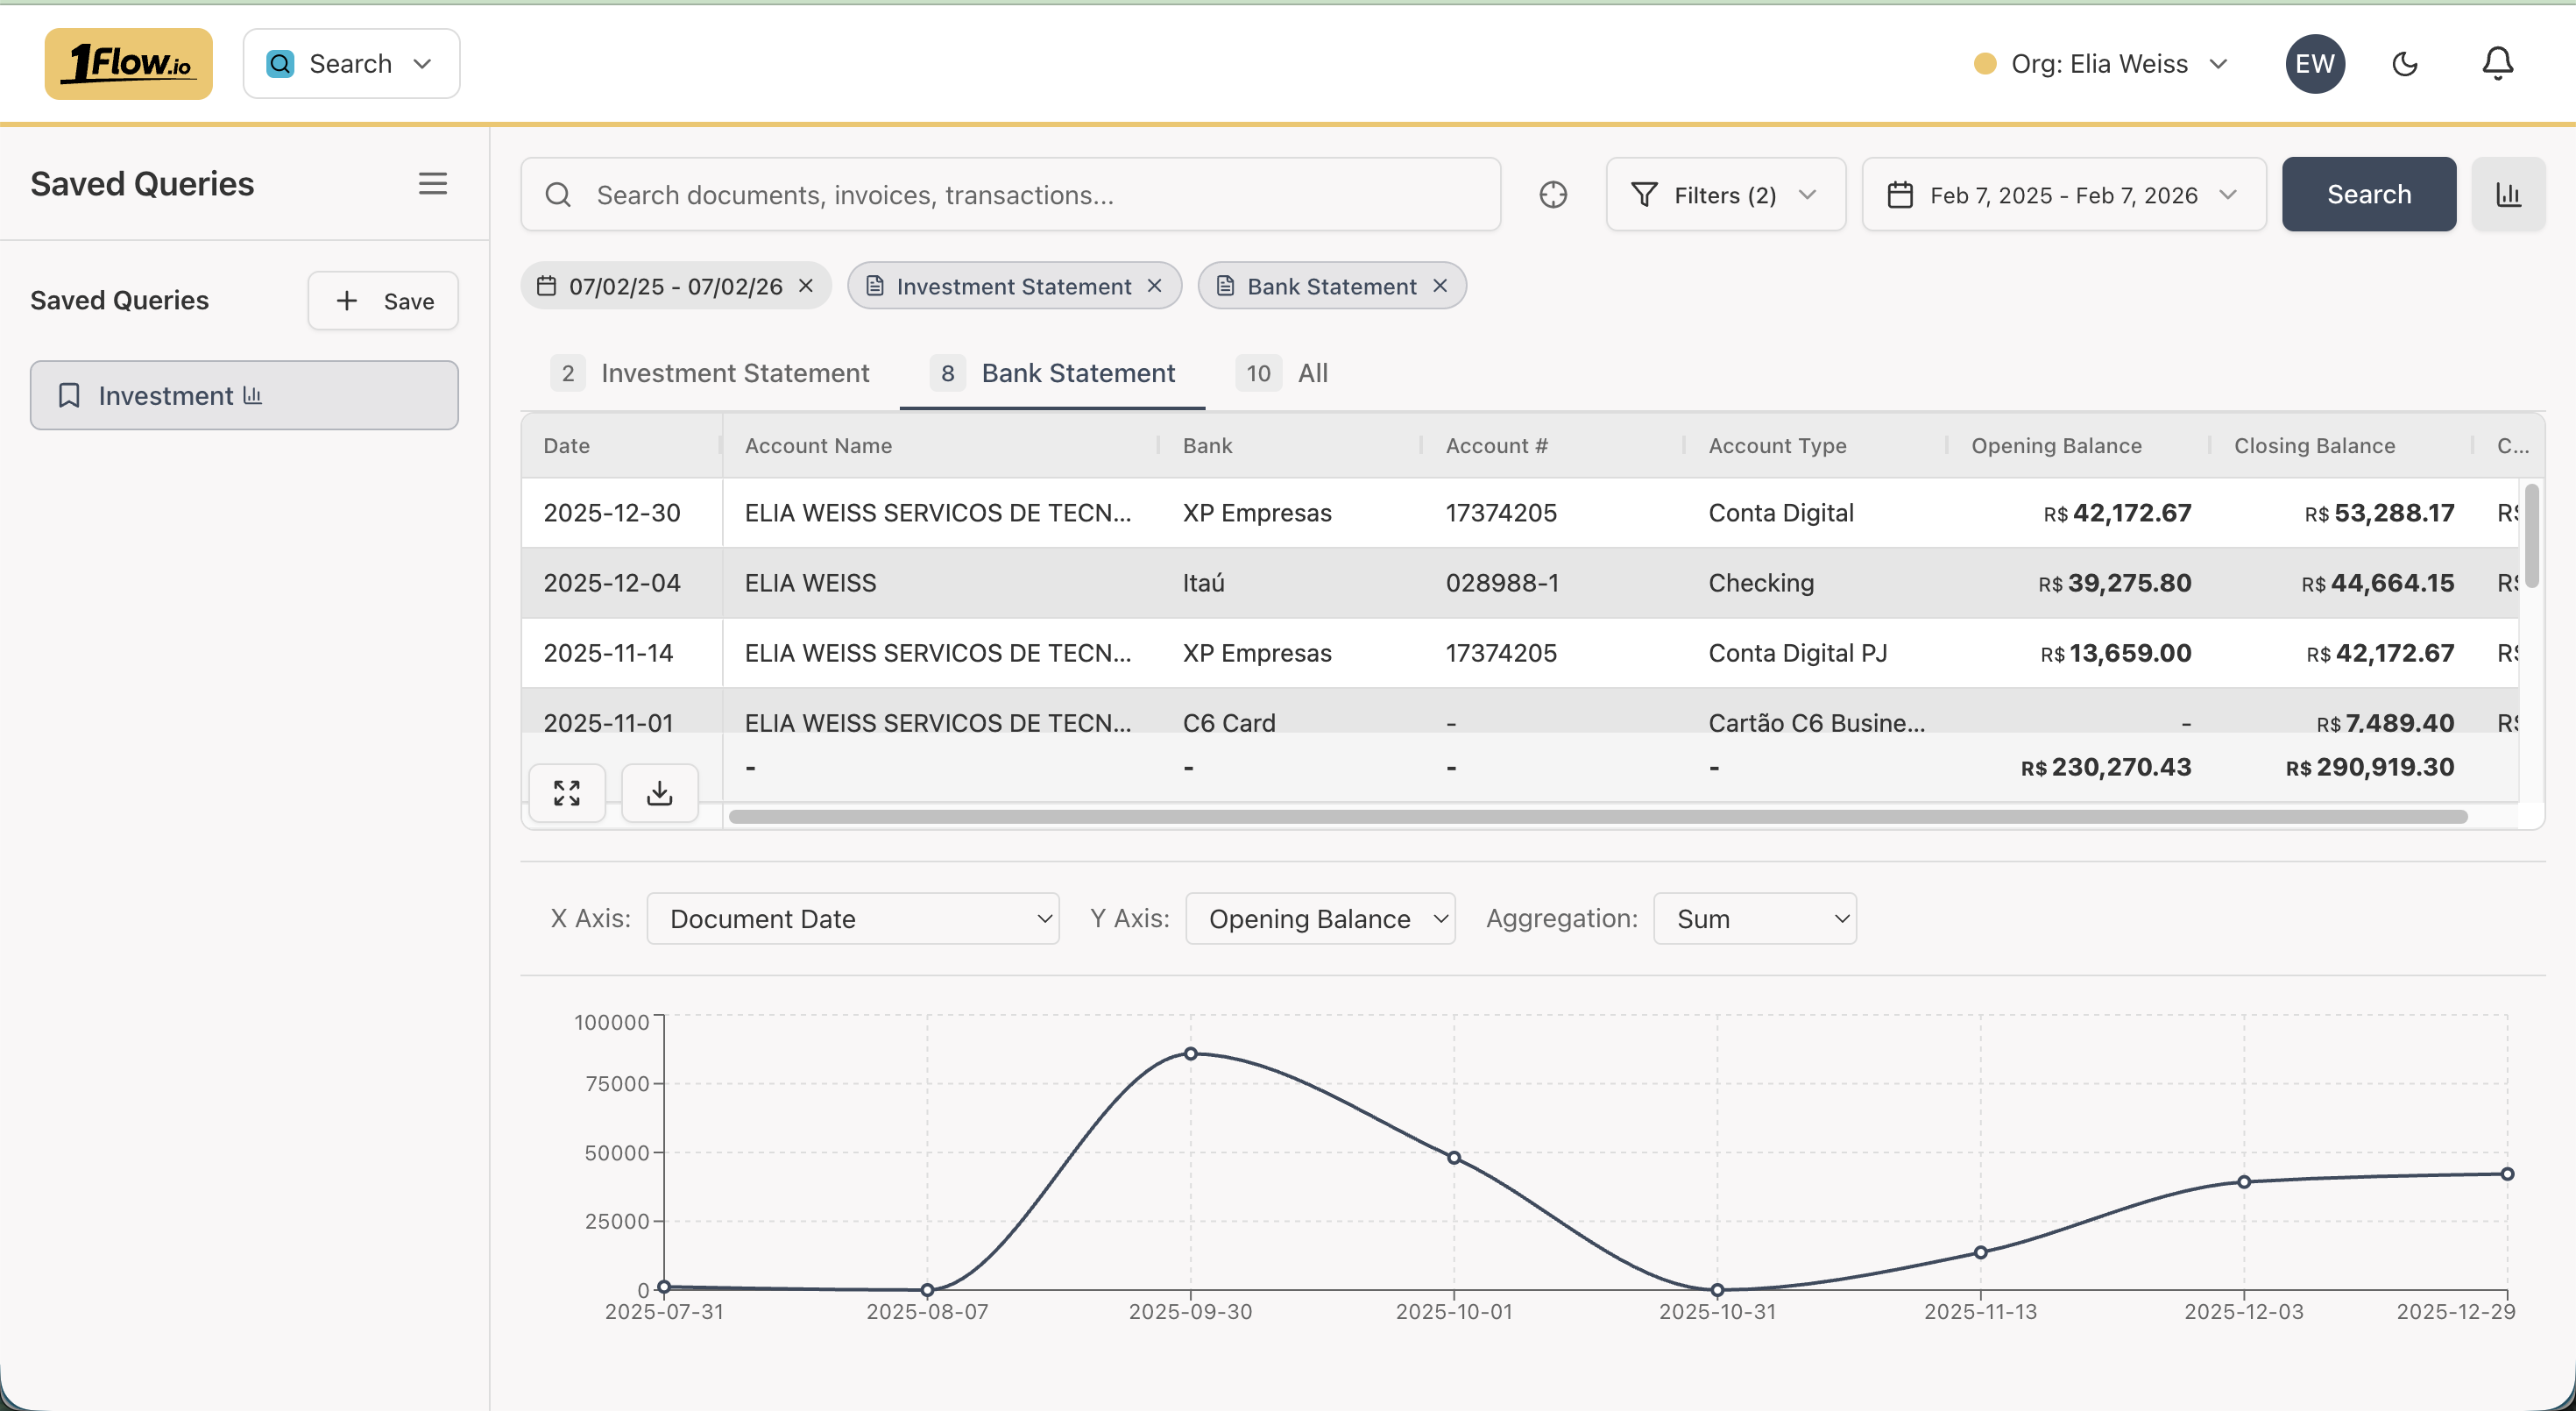Open the Filters (2) dropdown
The width and height of the screenshot is (2576, 1411).
point(1725,194)
